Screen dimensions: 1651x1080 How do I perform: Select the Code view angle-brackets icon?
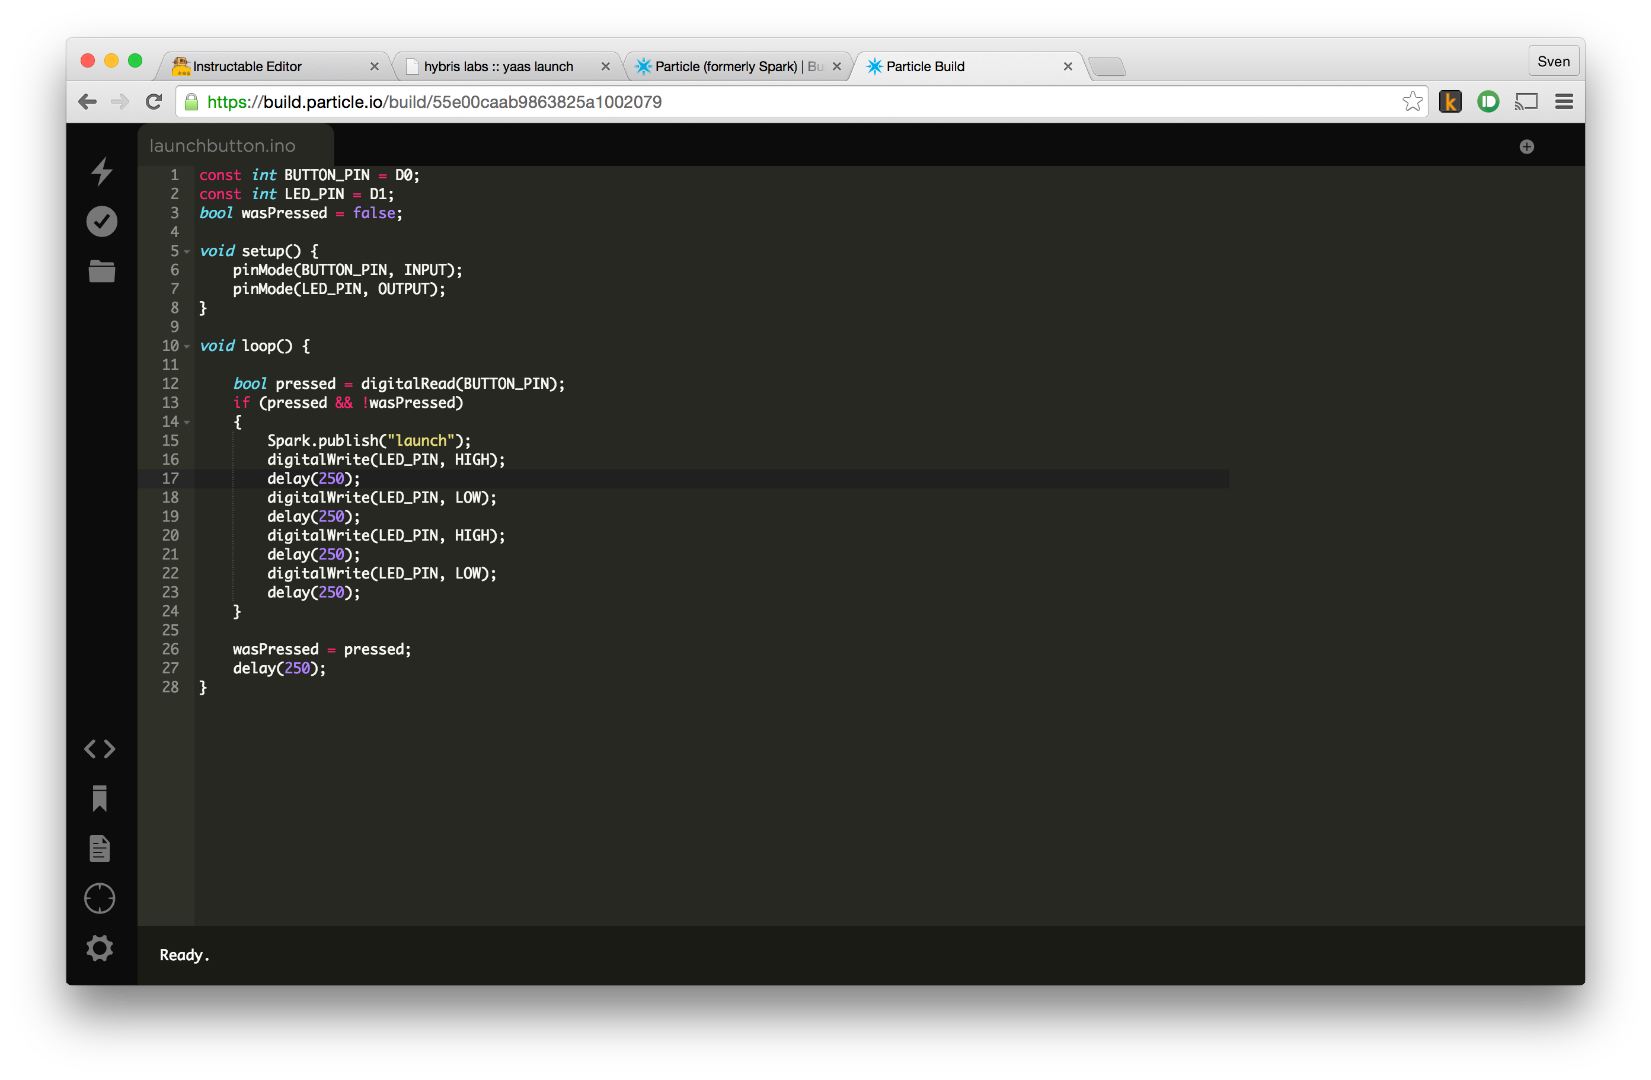click(99, 748)
